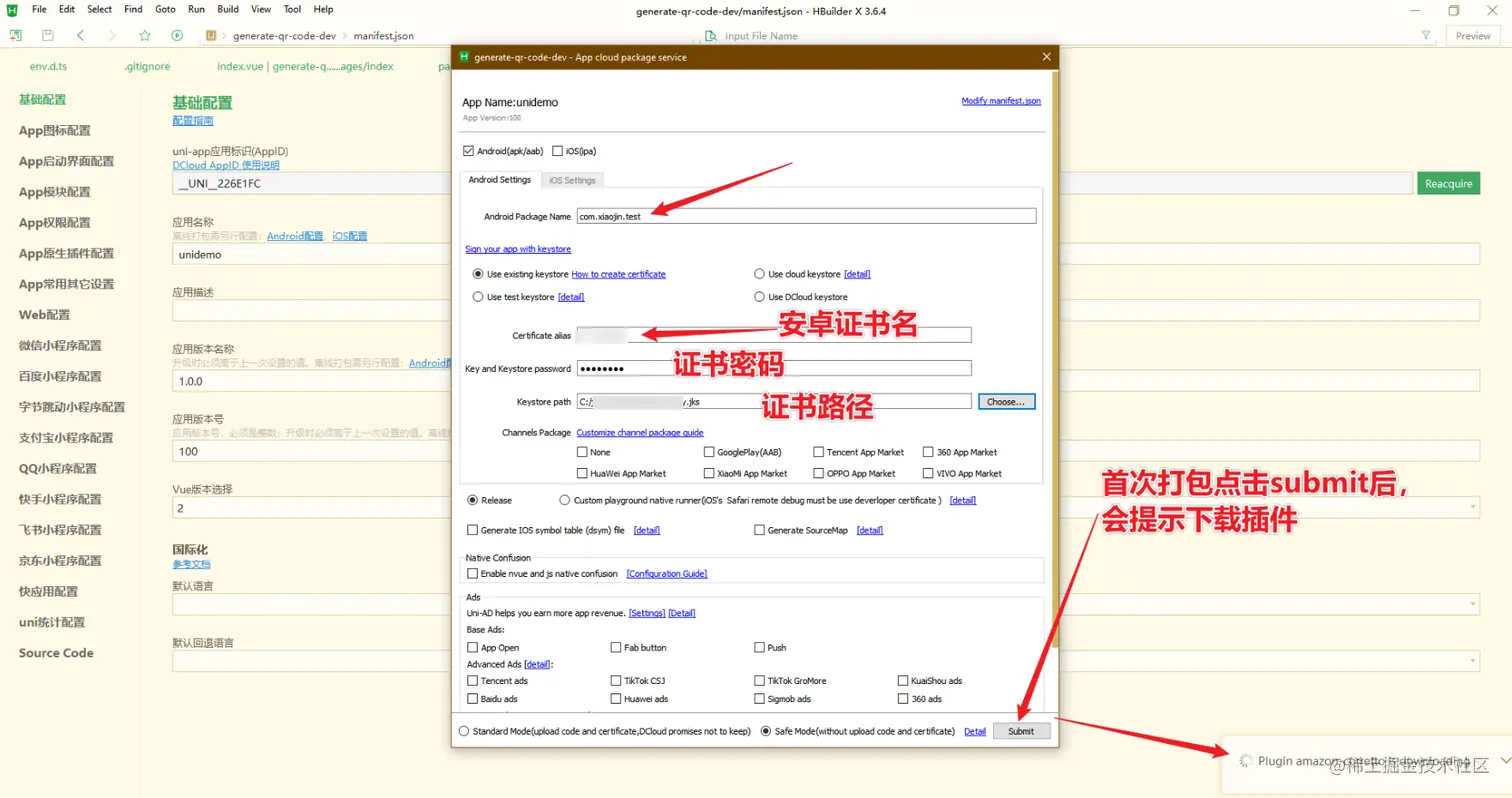Open the Configuration Guide link
The height and width of the screenshot is (798, 1512).
click(667, 574)
